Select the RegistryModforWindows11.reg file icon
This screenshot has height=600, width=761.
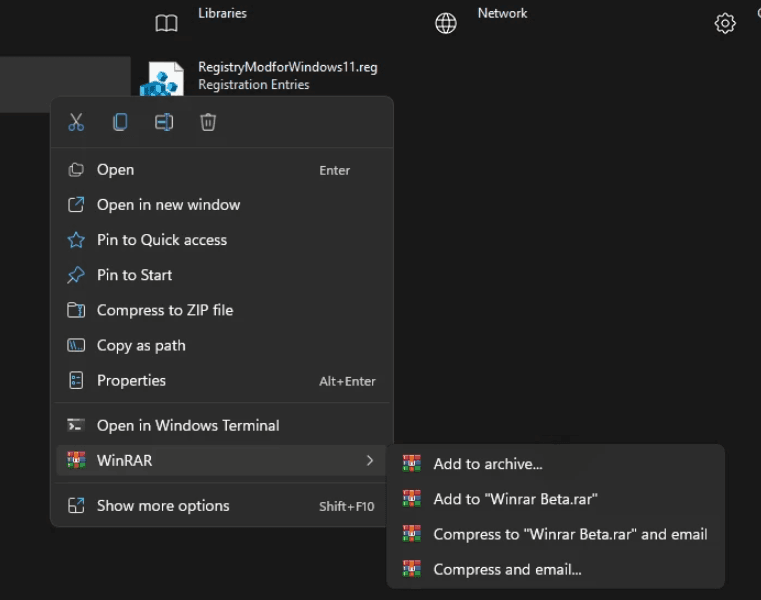(162, 78)
